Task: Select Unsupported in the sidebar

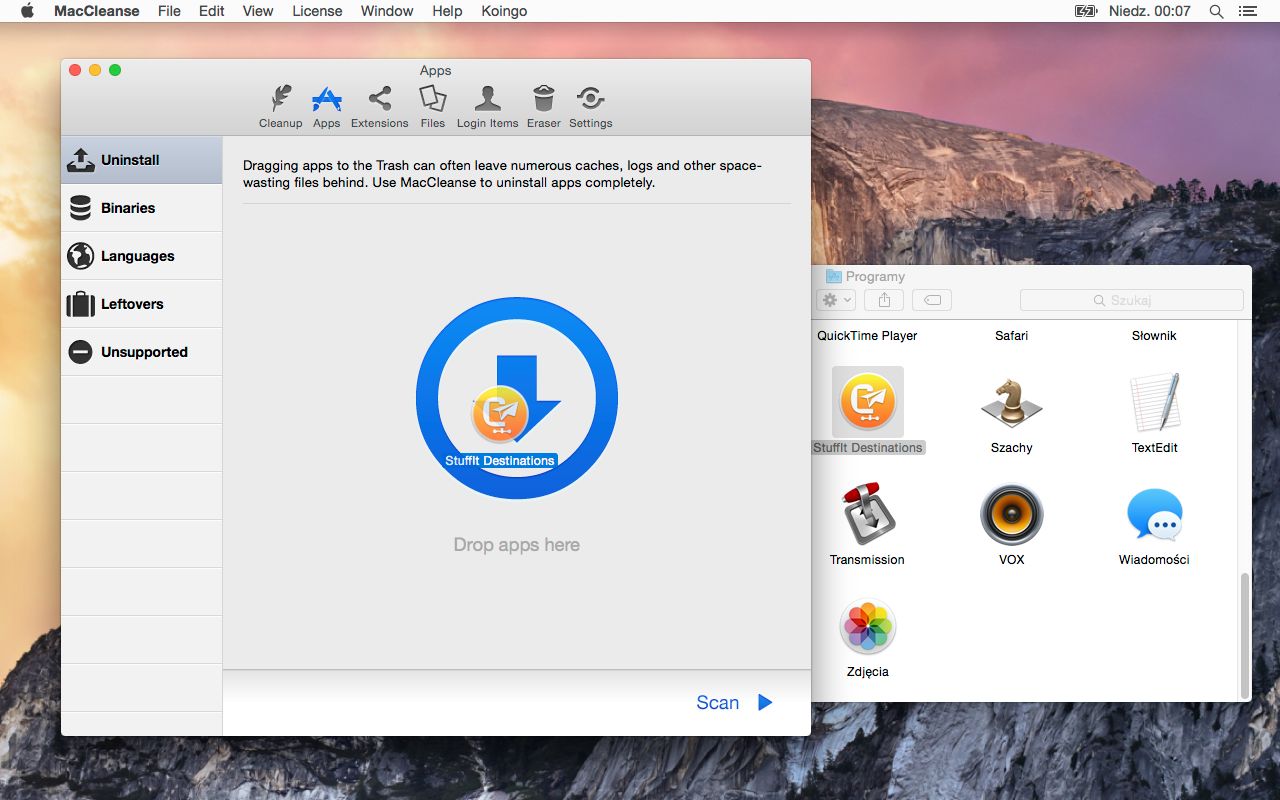Action: point(141,352)
